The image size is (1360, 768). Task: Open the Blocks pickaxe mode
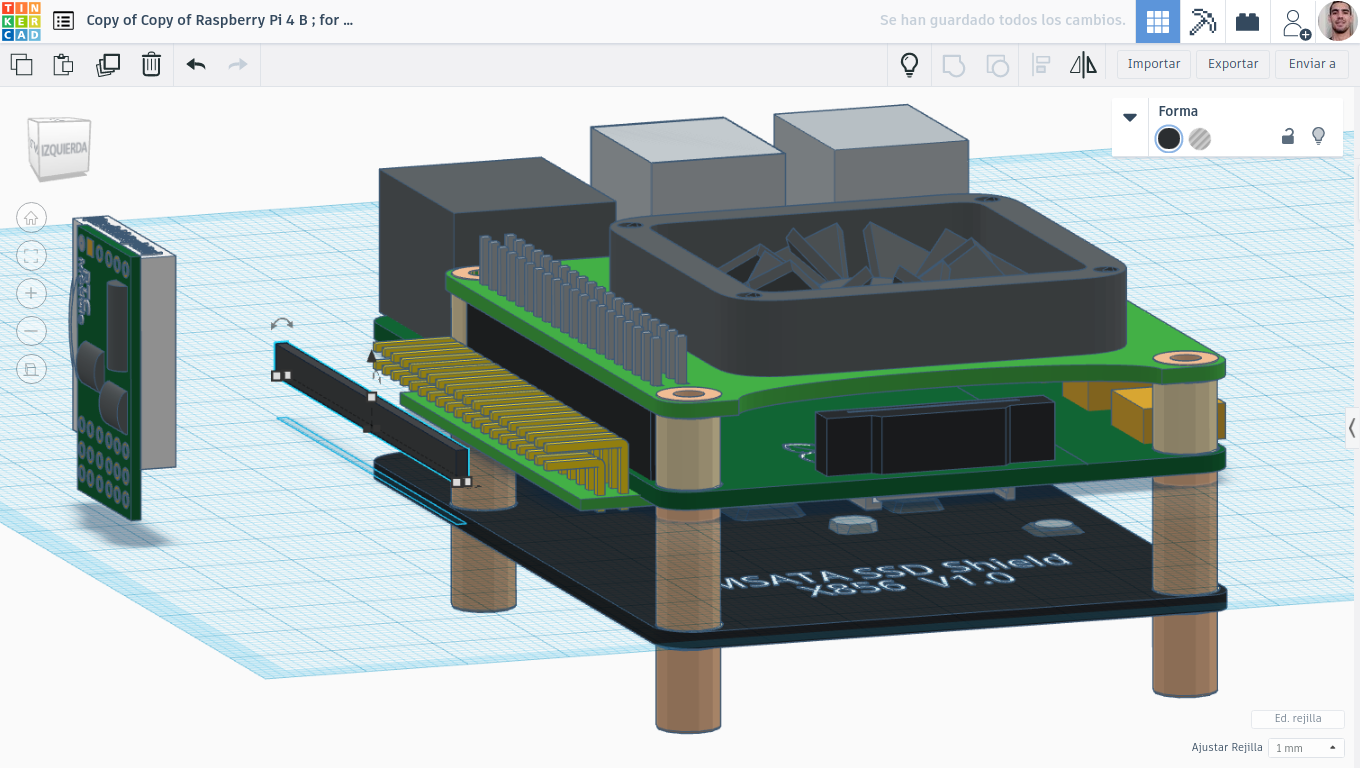point(1202,21)
